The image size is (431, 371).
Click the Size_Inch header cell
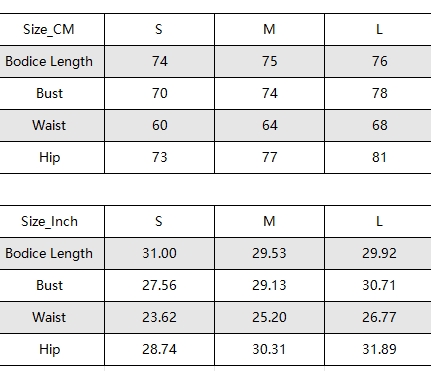(x=49, y=221)
